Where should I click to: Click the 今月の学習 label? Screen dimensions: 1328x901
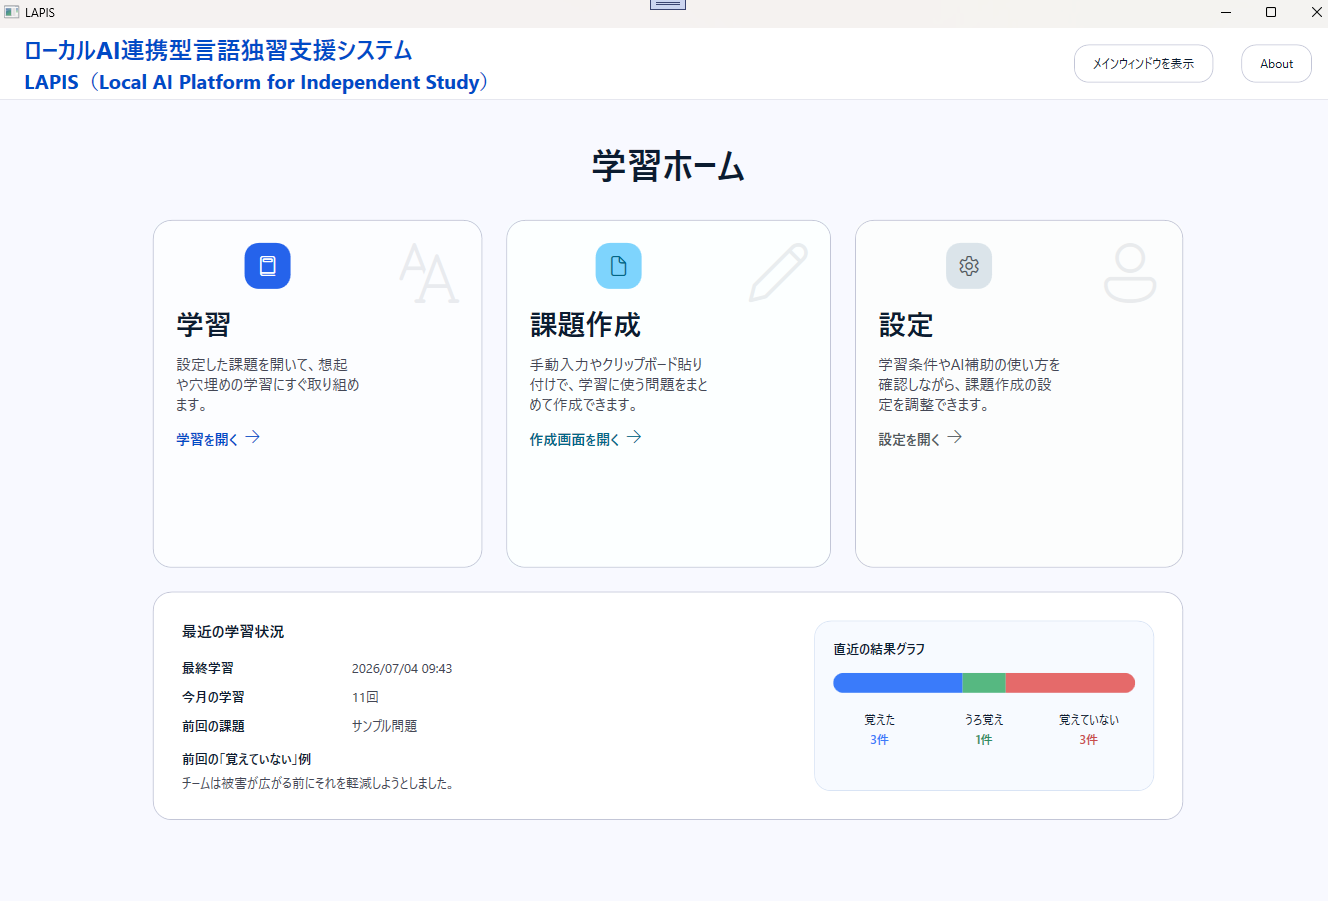click(x=213, y=697)
